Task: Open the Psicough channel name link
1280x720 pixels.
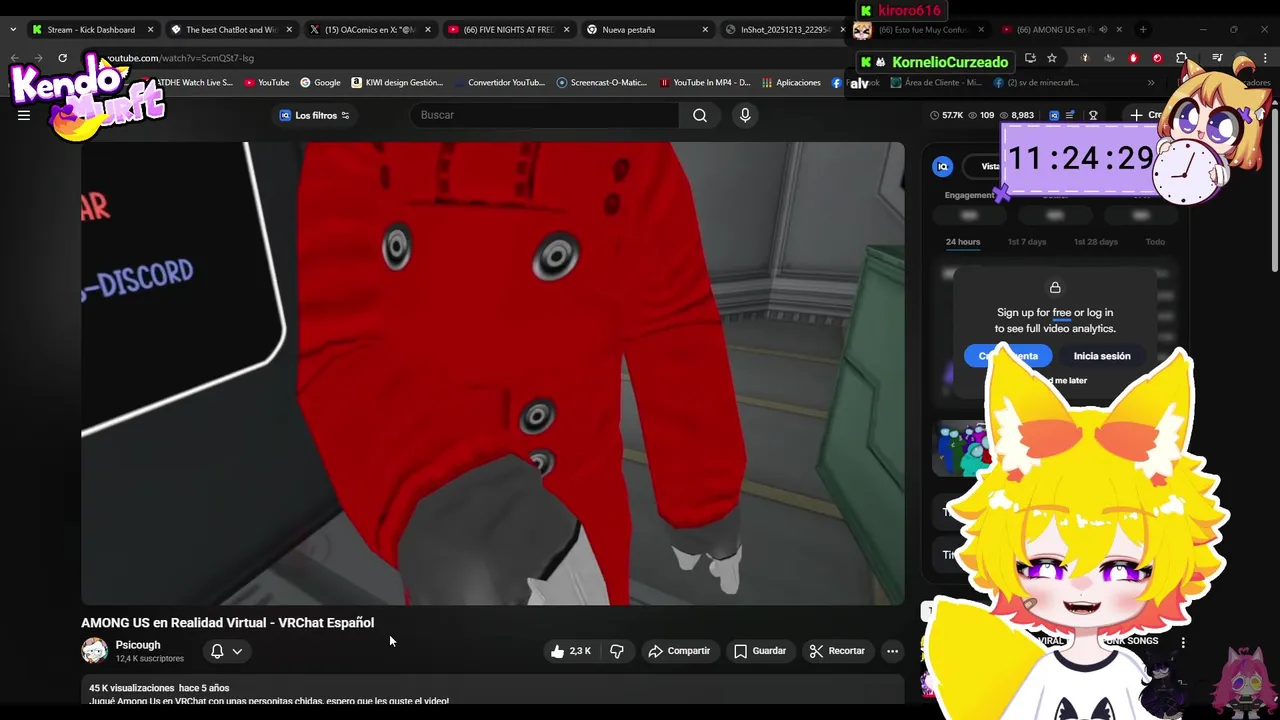Action: [138, 645]
